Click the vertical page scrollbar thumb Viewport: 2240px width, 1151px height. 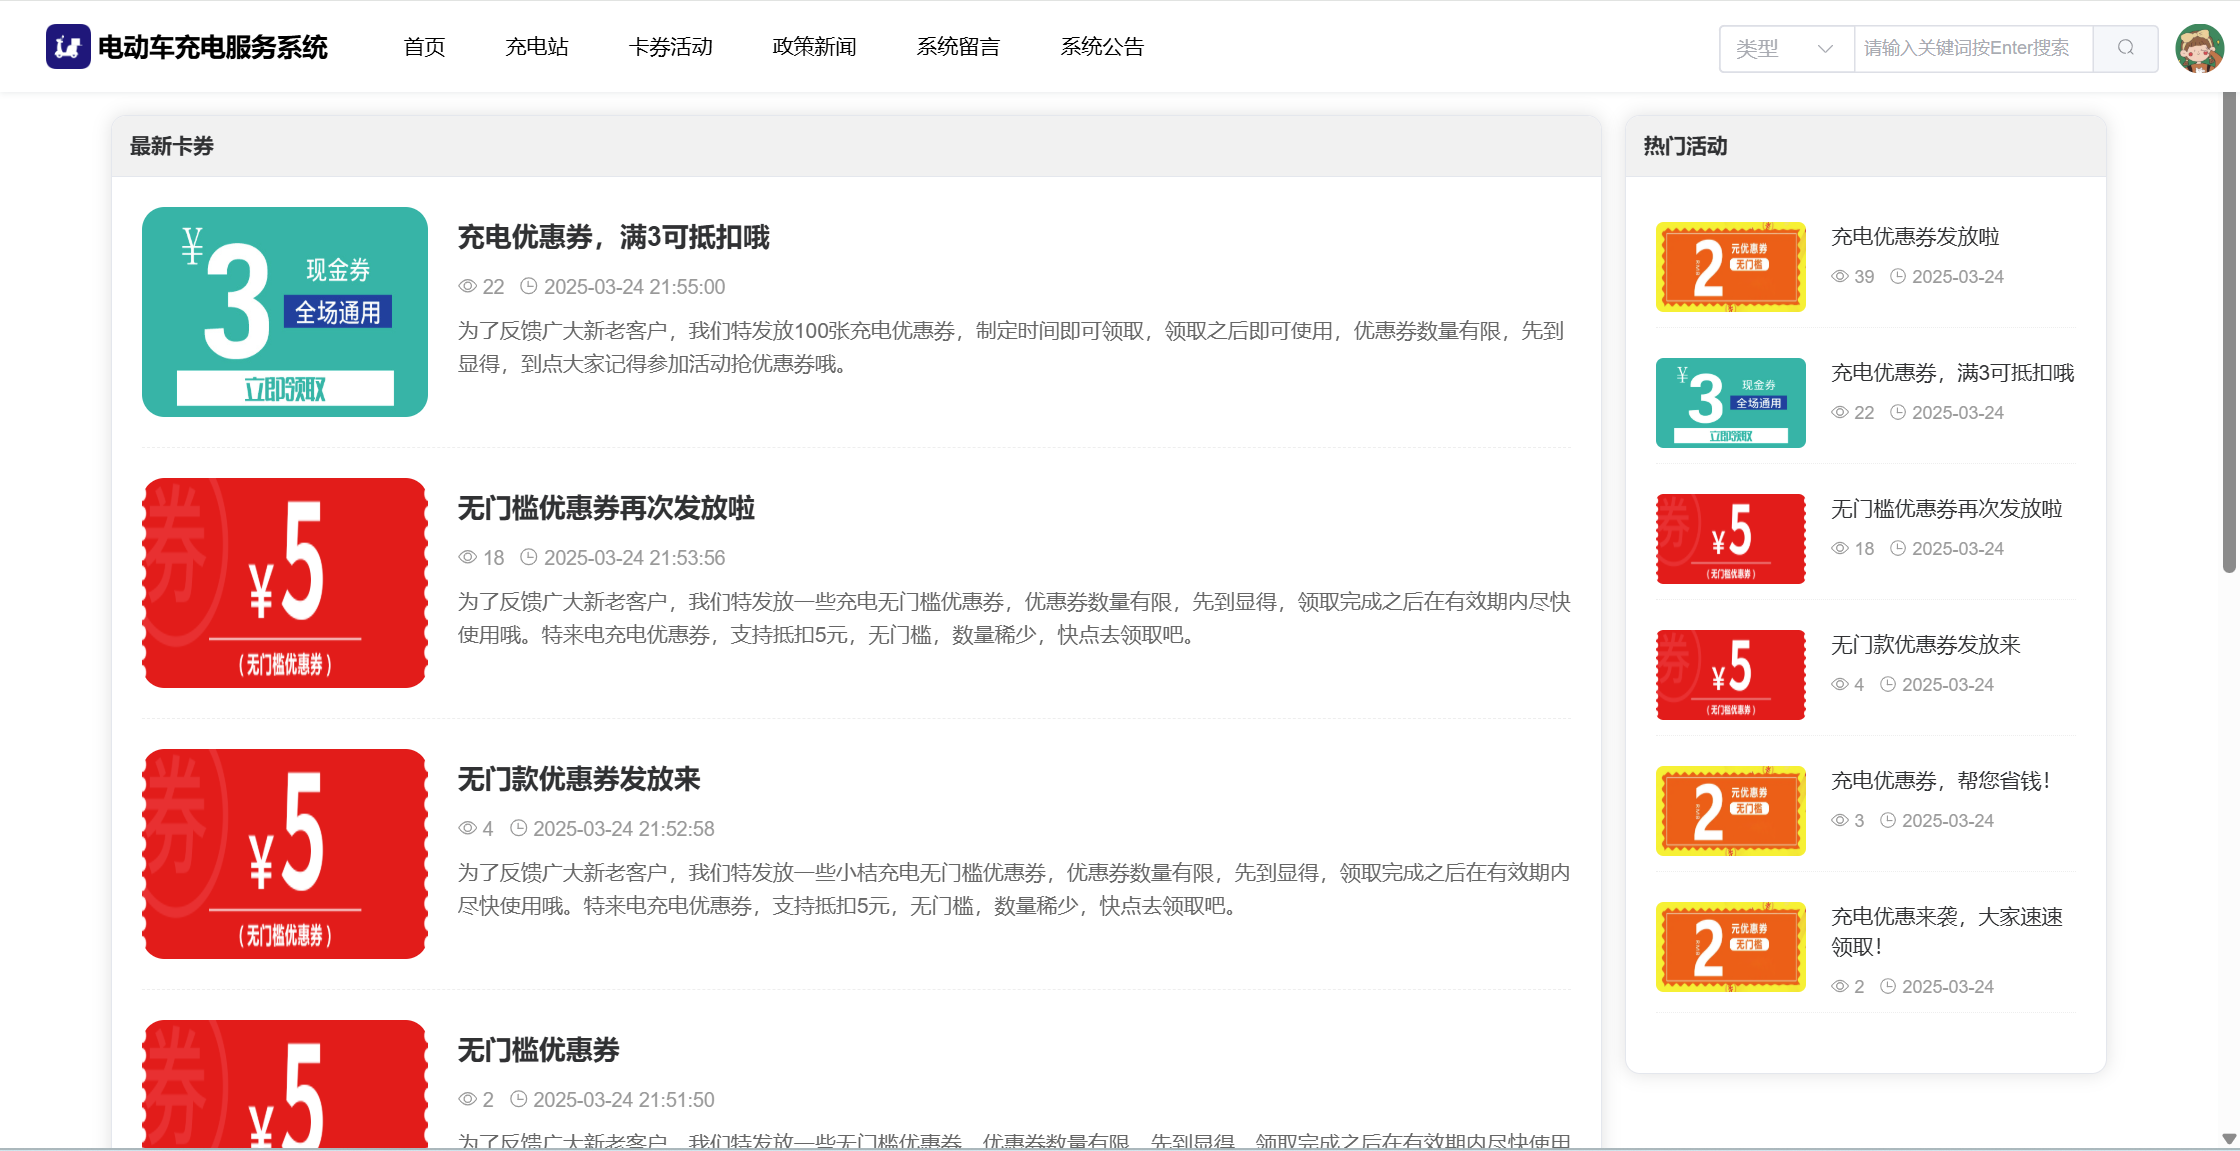pyautogui.click(x=2228, y=330)
